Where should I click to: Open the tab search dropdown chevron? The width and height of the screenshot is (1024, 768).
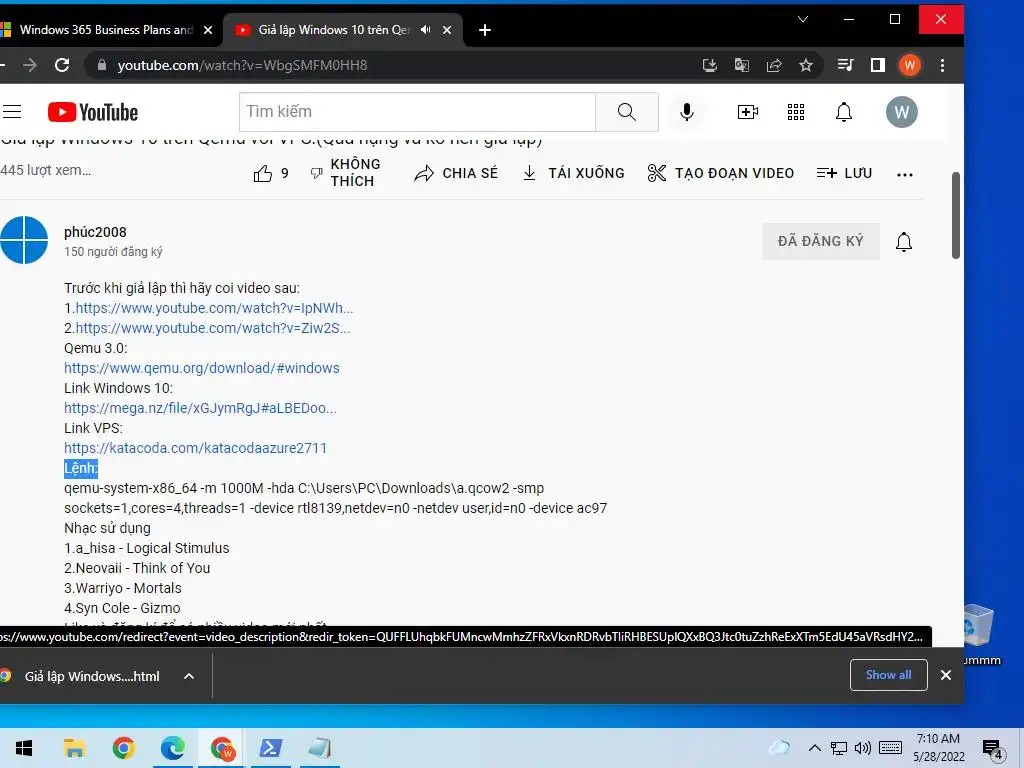point(803,19)
